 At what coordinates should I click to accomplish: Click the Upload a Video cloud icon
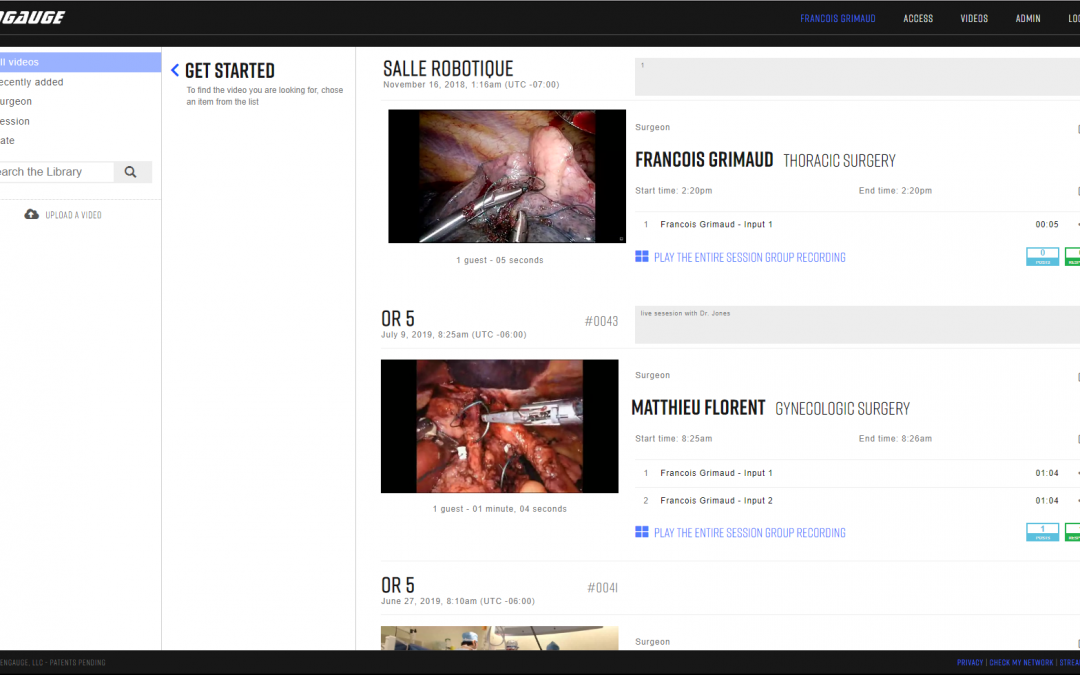(32, 215)
